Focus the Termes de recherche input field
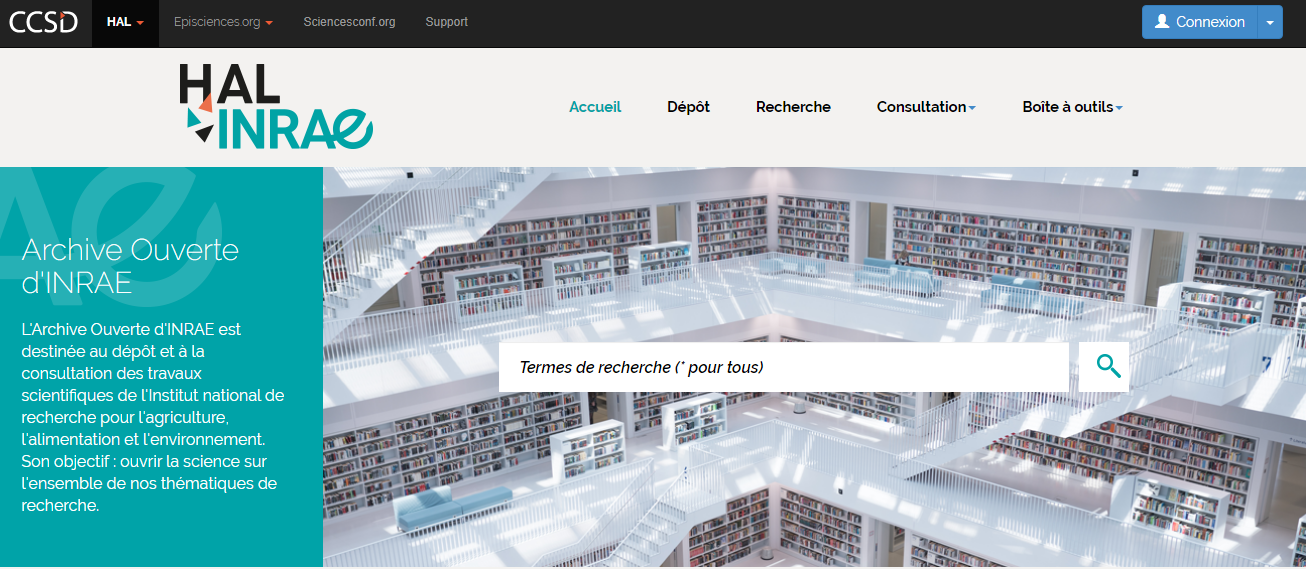 [x=783, y=367]
